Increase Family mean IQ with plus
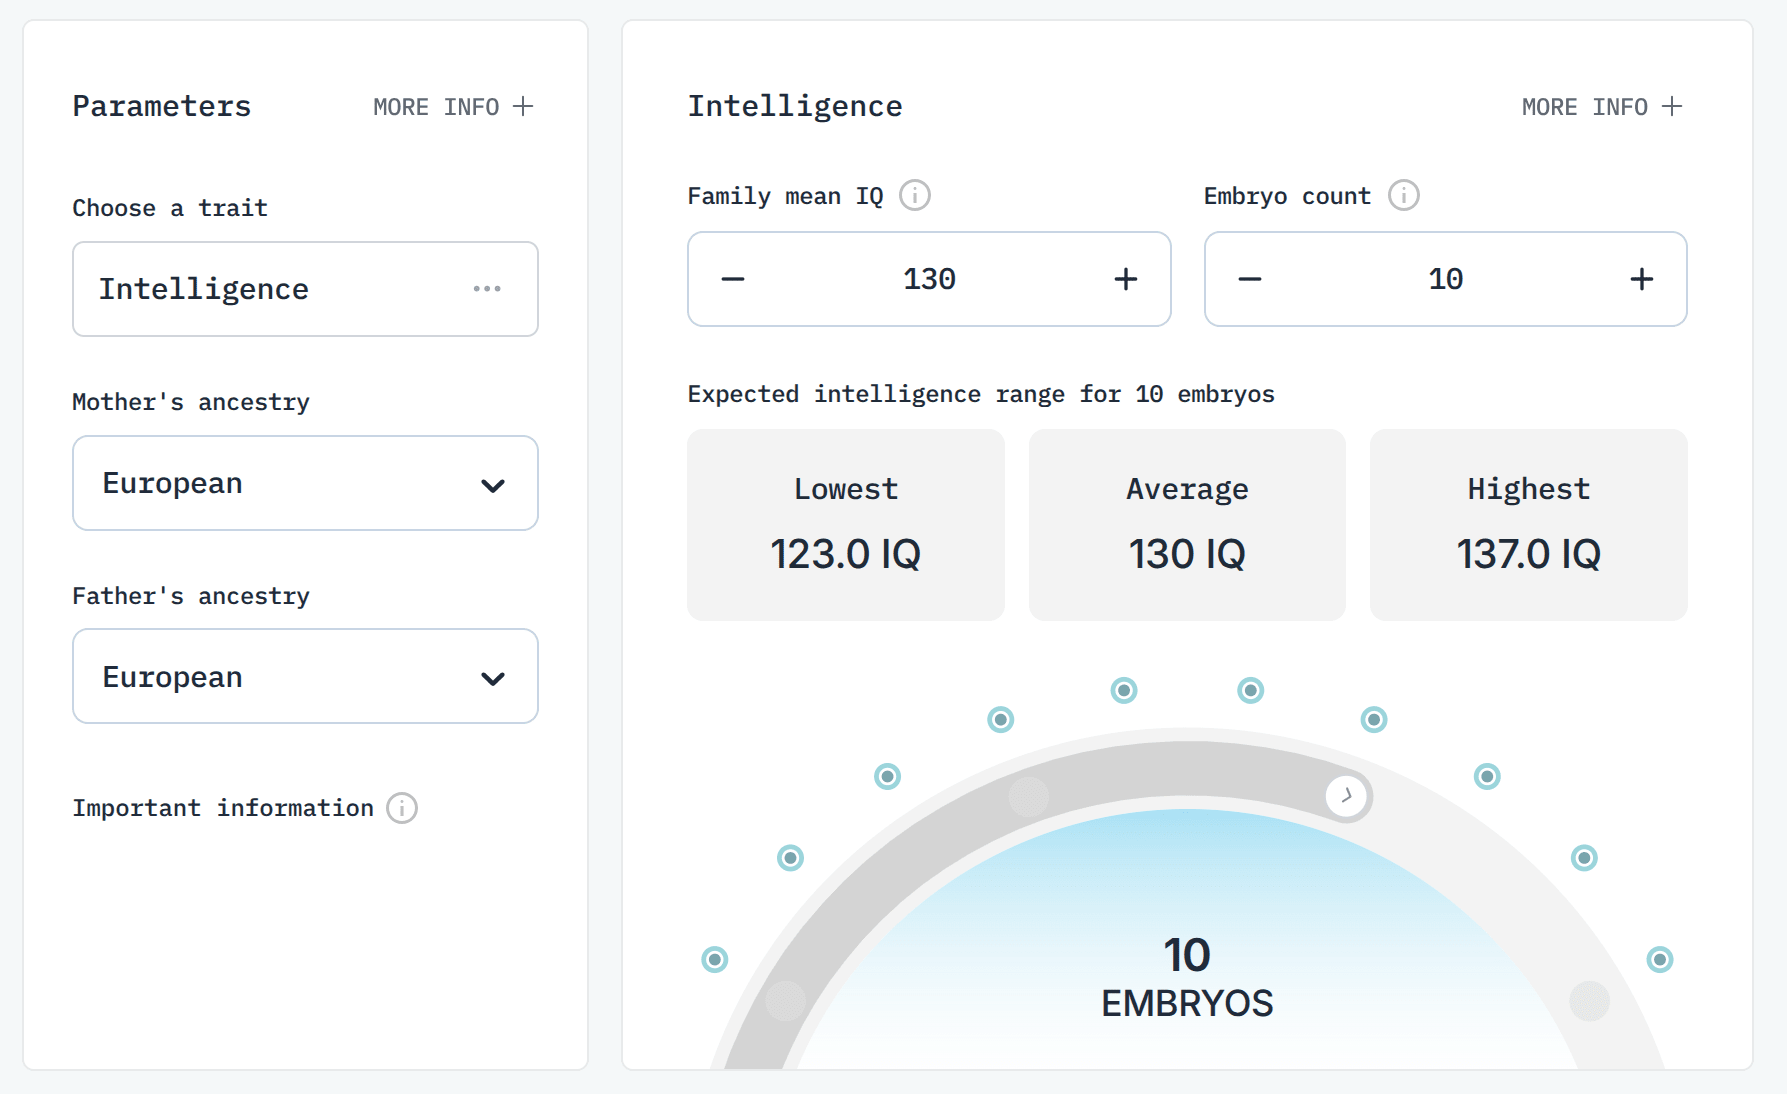 (x=1126, y=279)
